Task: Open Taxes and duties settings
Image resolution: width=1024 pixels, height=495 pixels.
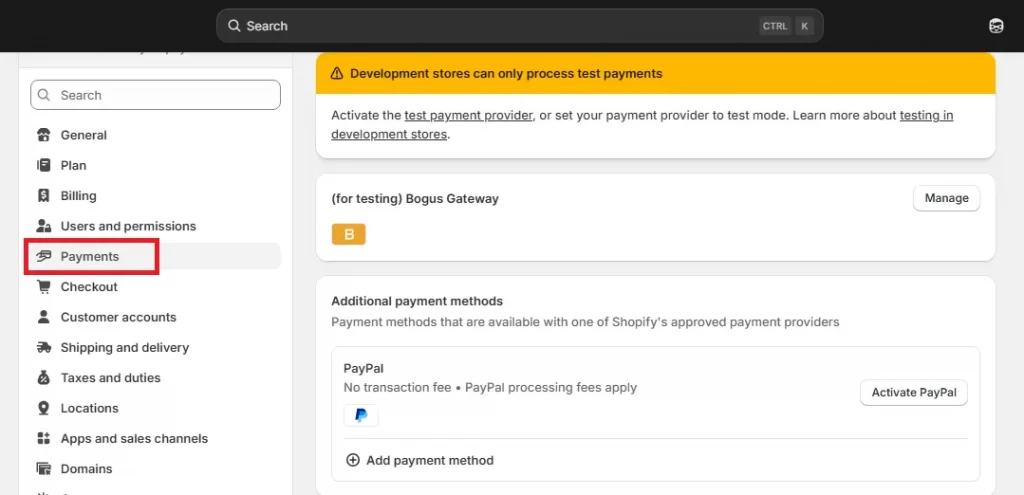Action: (110, 378)
